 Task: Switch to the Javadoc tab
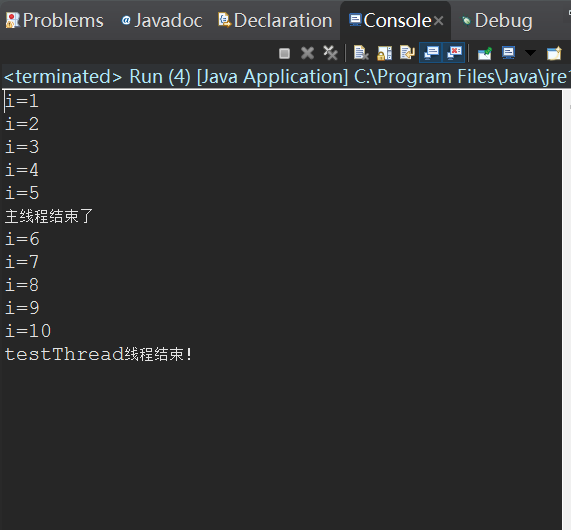click(x=162, y=20)
